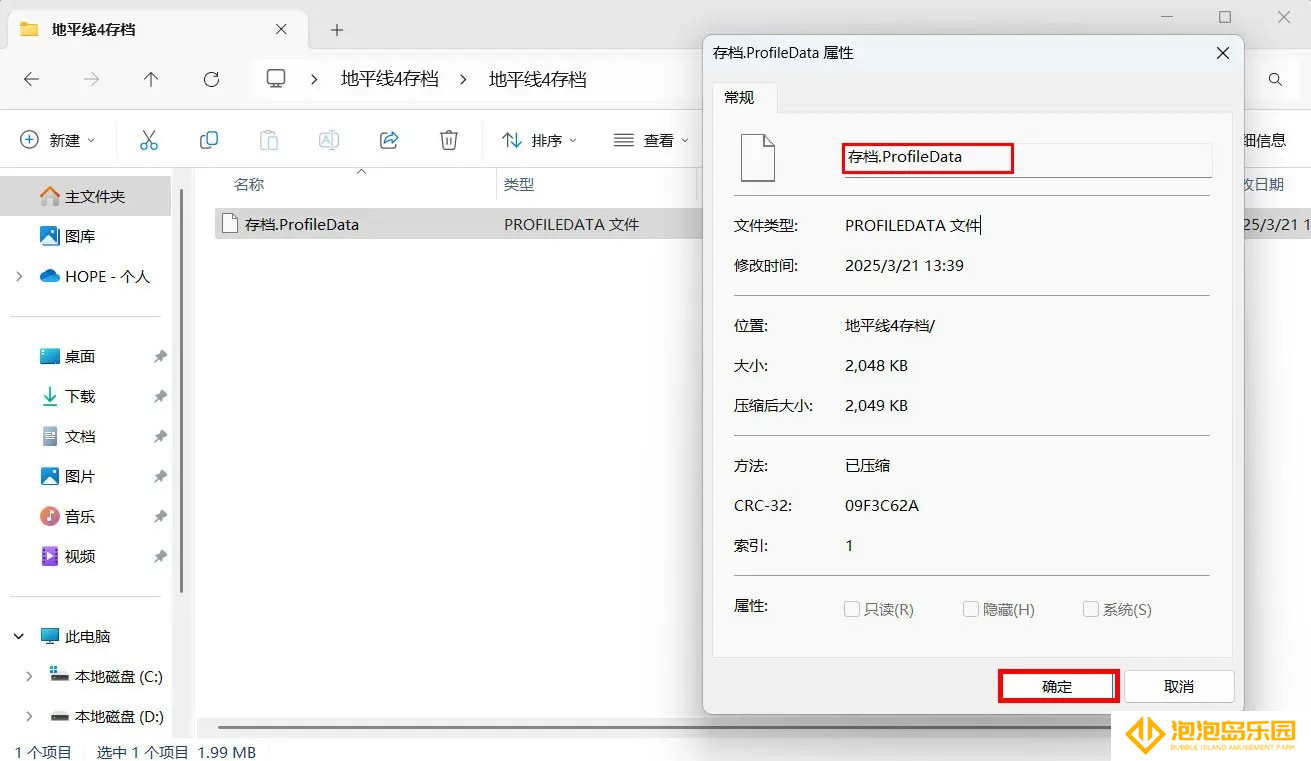Click the size value 2,048 KB

tap(876, 366)
